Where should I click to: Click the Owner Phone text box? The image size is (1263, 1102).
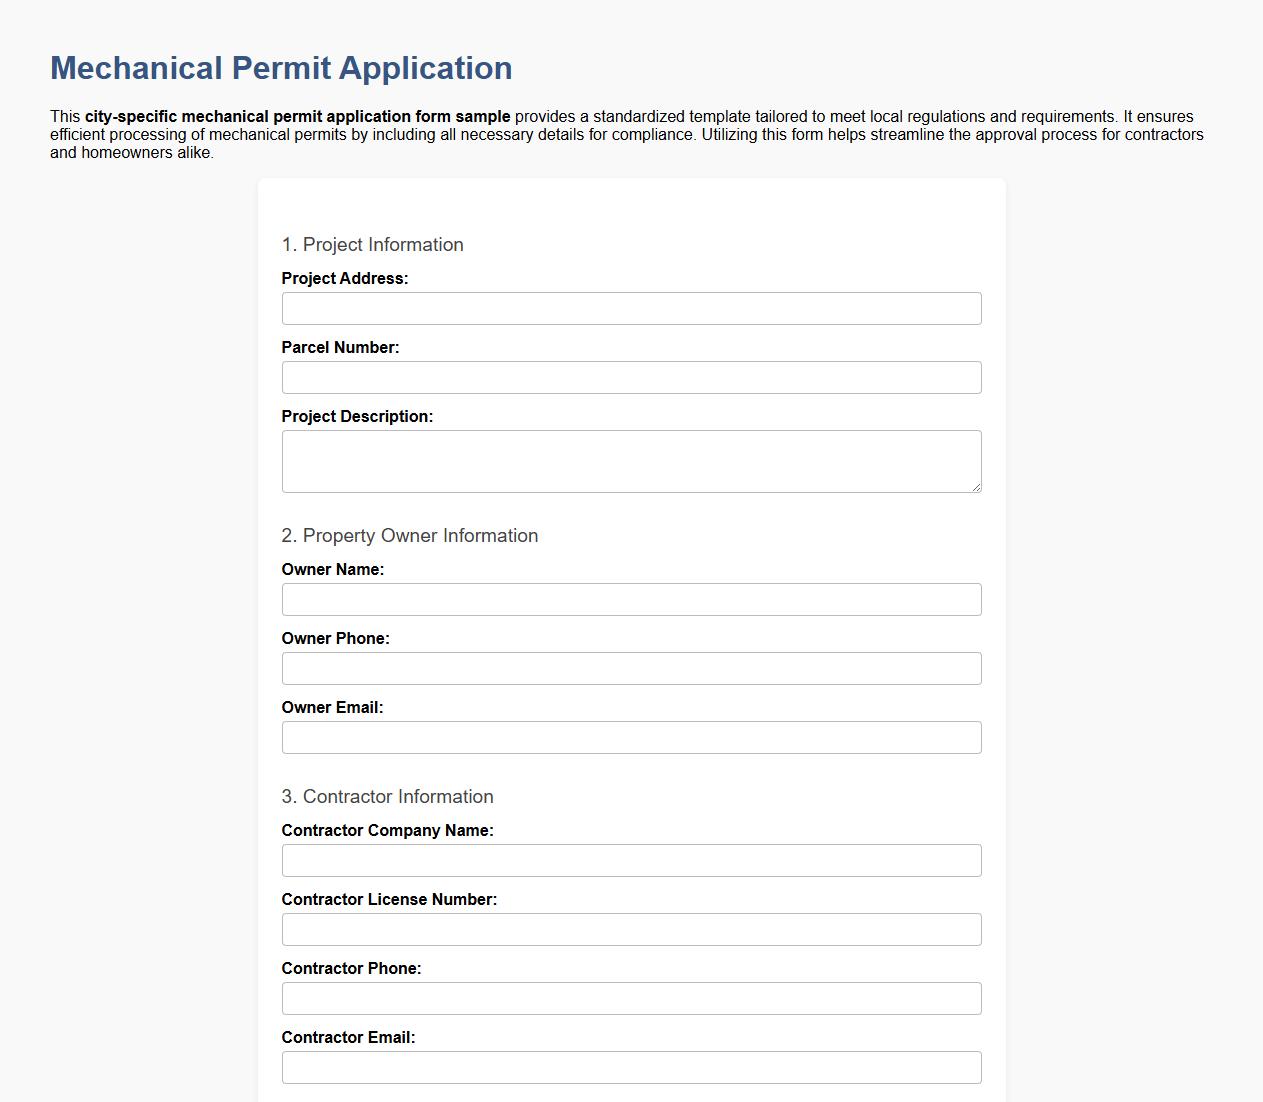(631, 668)
